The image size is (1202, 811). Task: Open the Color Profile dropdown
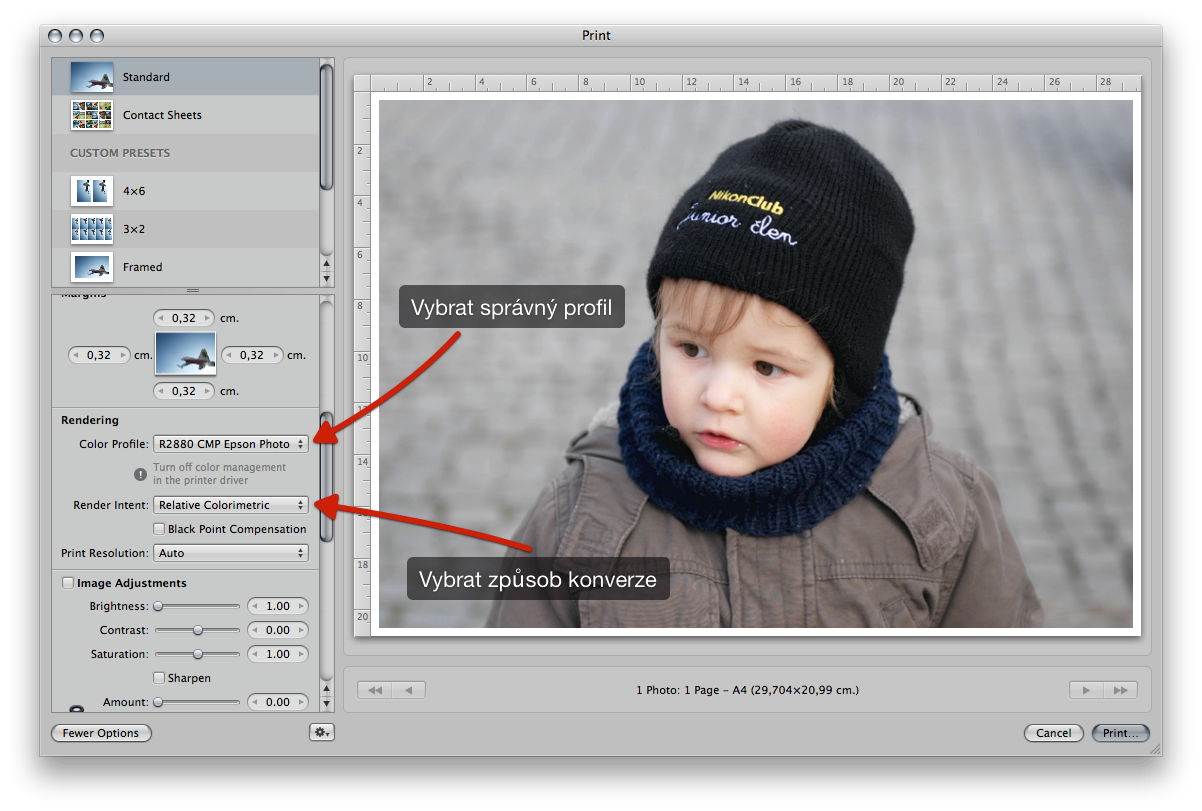(x=230, y=444)
